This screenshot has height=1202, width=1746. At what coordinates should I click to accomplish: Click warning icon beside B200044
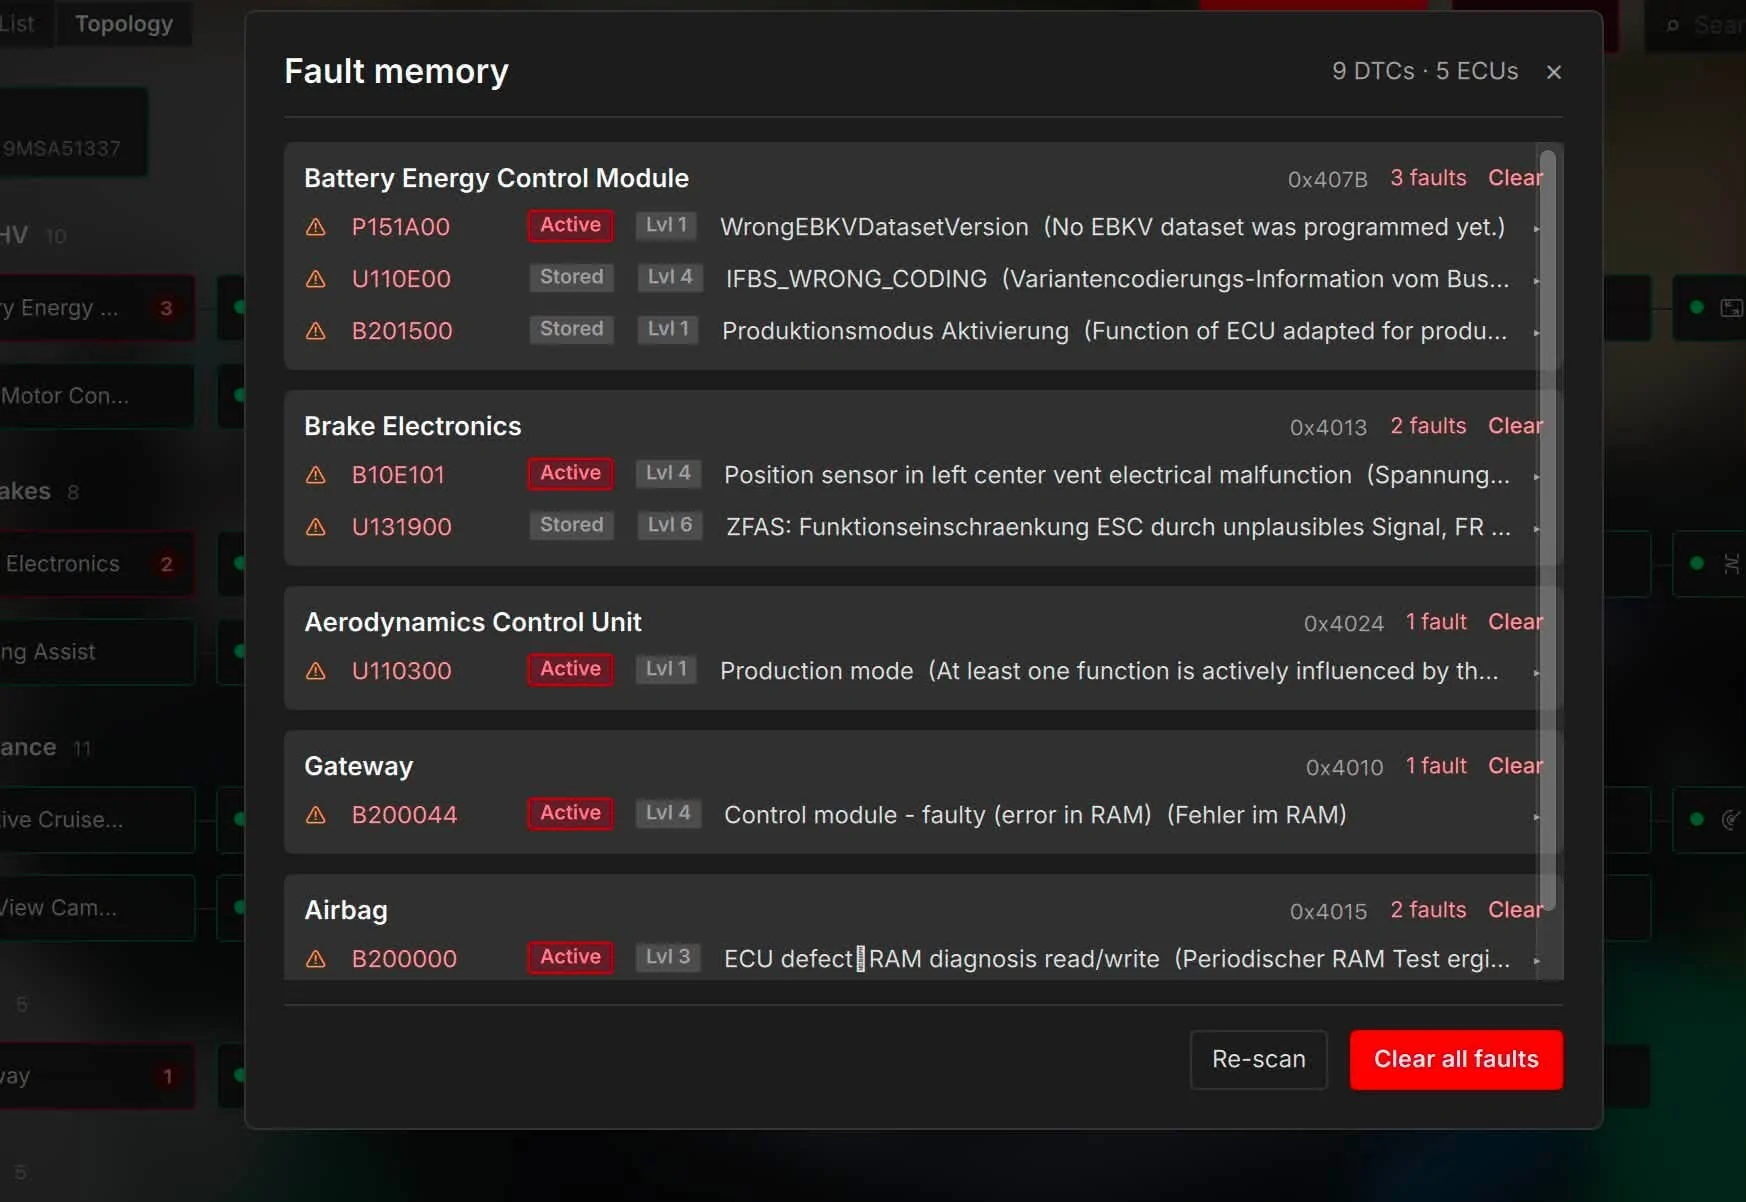click(316, 815)
